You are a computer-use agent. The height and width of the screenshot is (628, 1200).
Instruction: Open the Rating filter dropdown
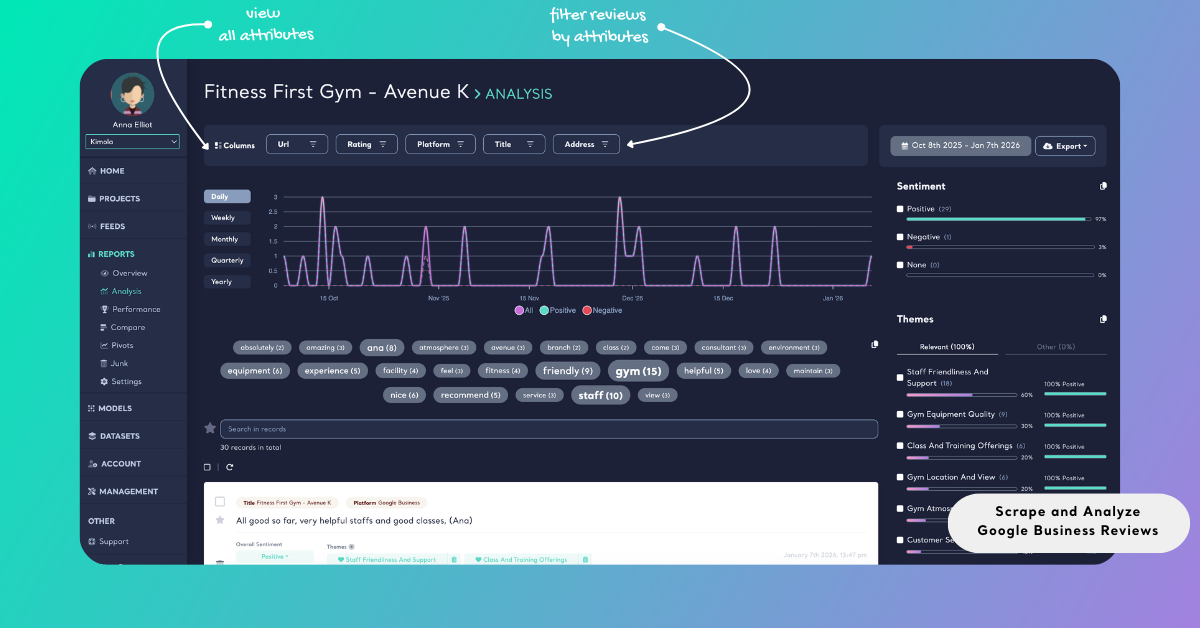367,144
